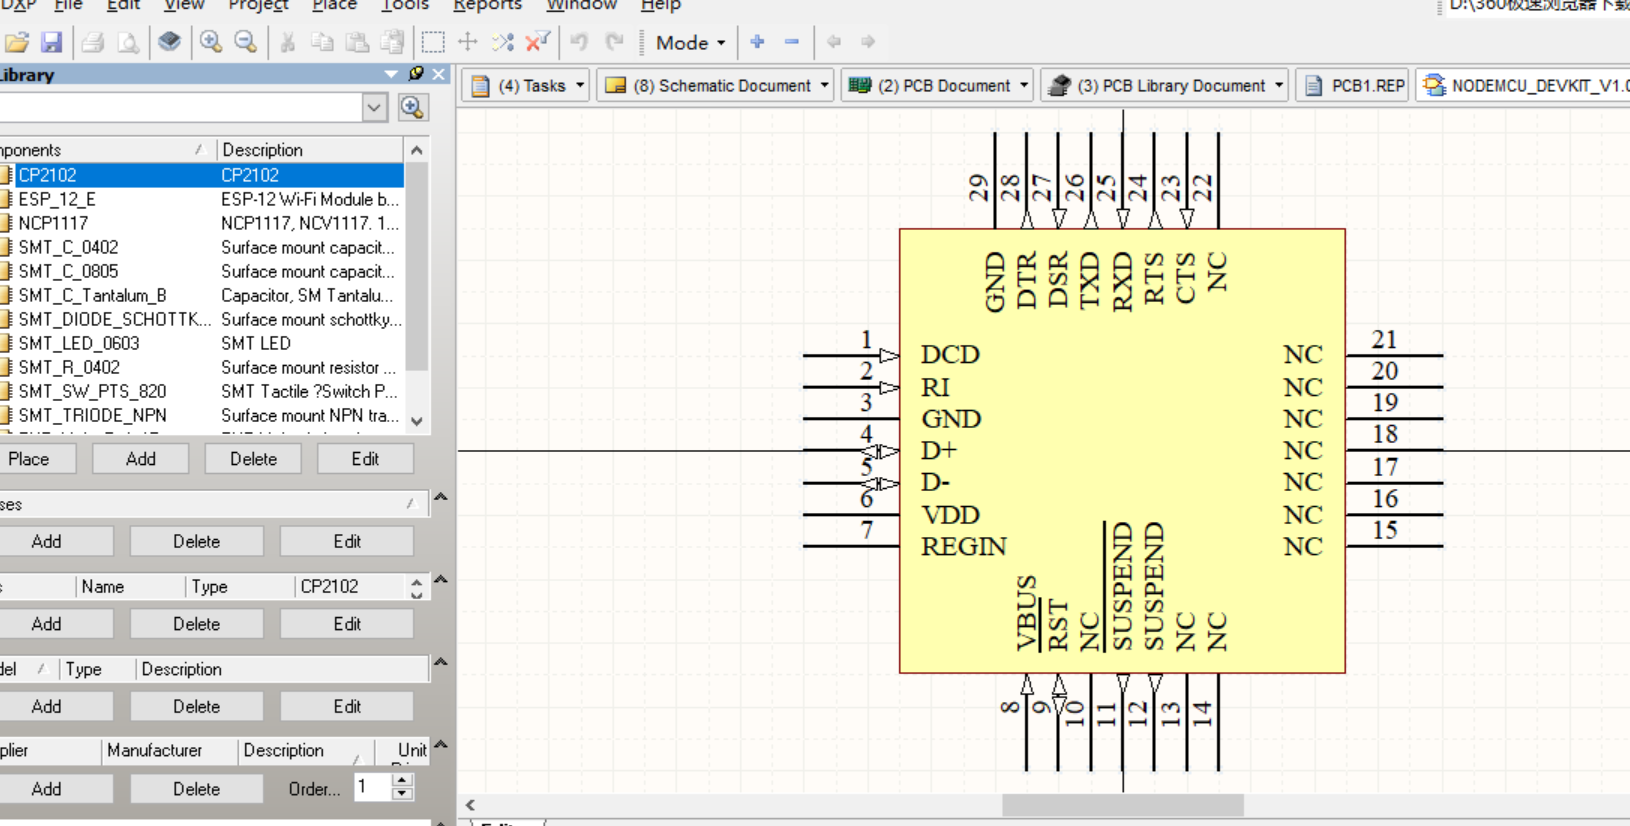This screenshot has width=1630, height=826.
Task: Go to next part arrow icon
Action: [x=868, y=42]
